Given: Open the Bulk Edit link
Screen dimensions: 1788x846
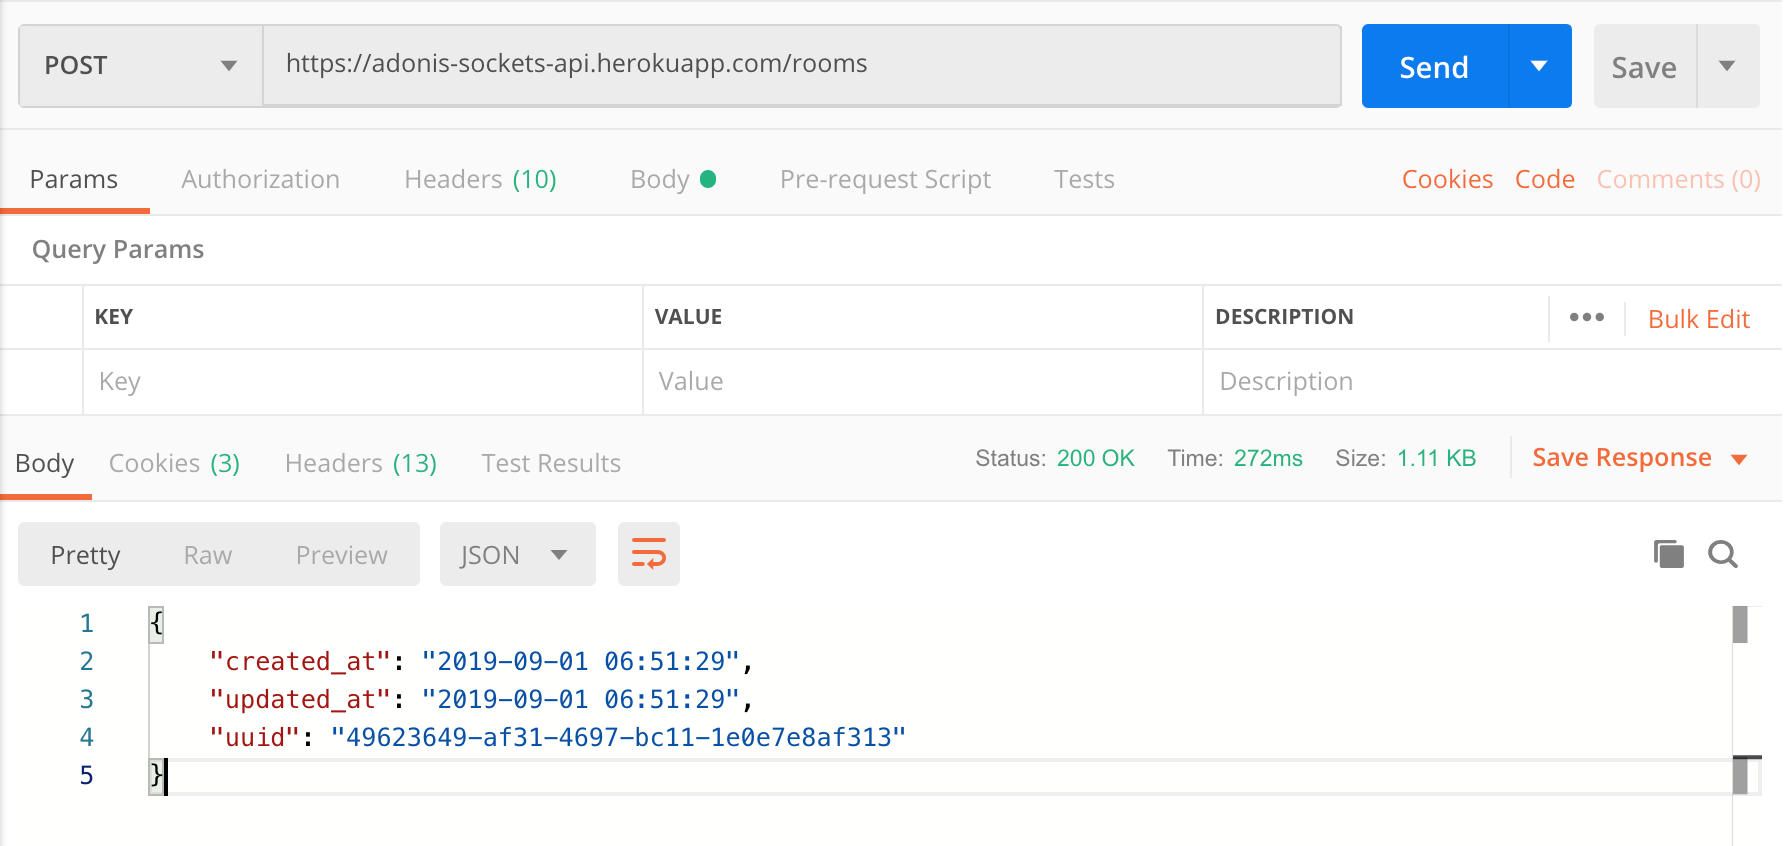Looking at the screenshot, I should click(x=1698, y=319).
